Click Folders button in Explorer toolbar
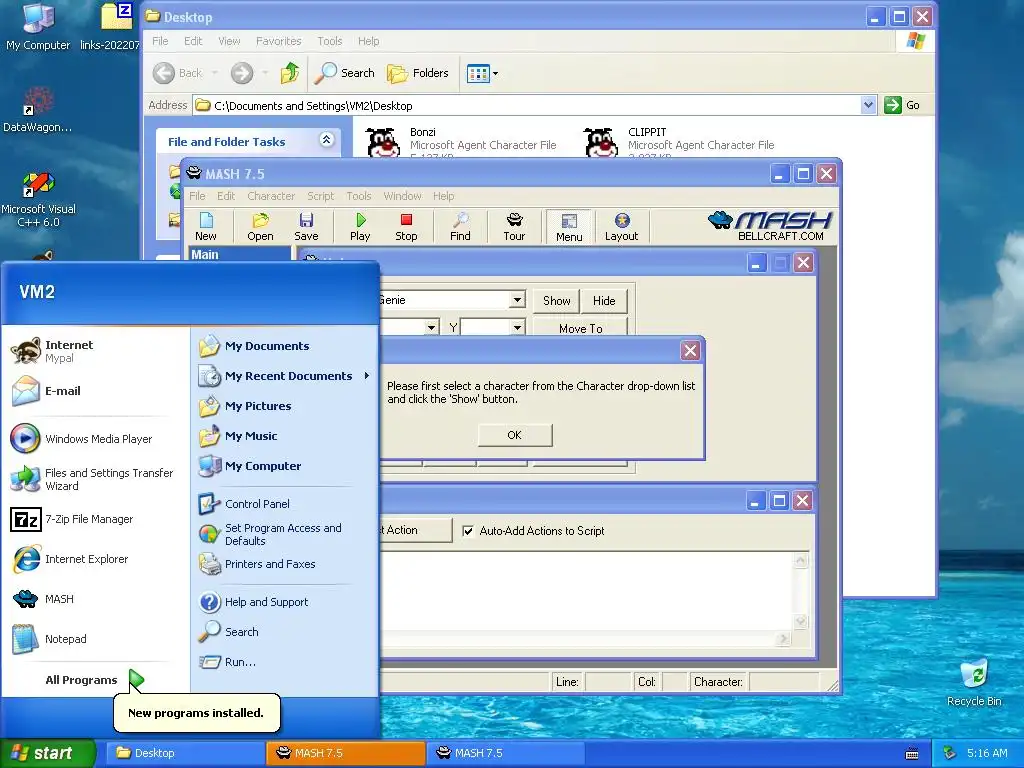Screen dimensions: 1024x768 click(x=418, y=73)
